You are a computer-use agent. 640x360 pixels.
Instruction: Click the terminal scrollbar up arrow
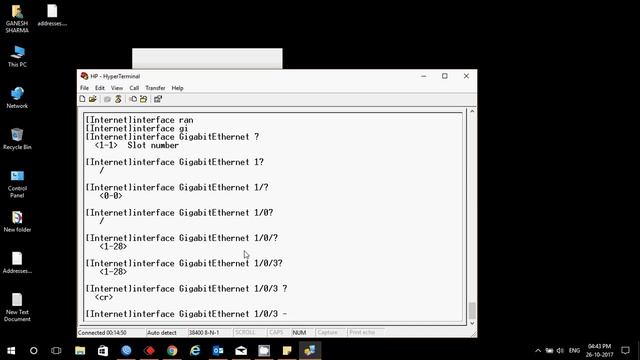click(x=472, y=111)
